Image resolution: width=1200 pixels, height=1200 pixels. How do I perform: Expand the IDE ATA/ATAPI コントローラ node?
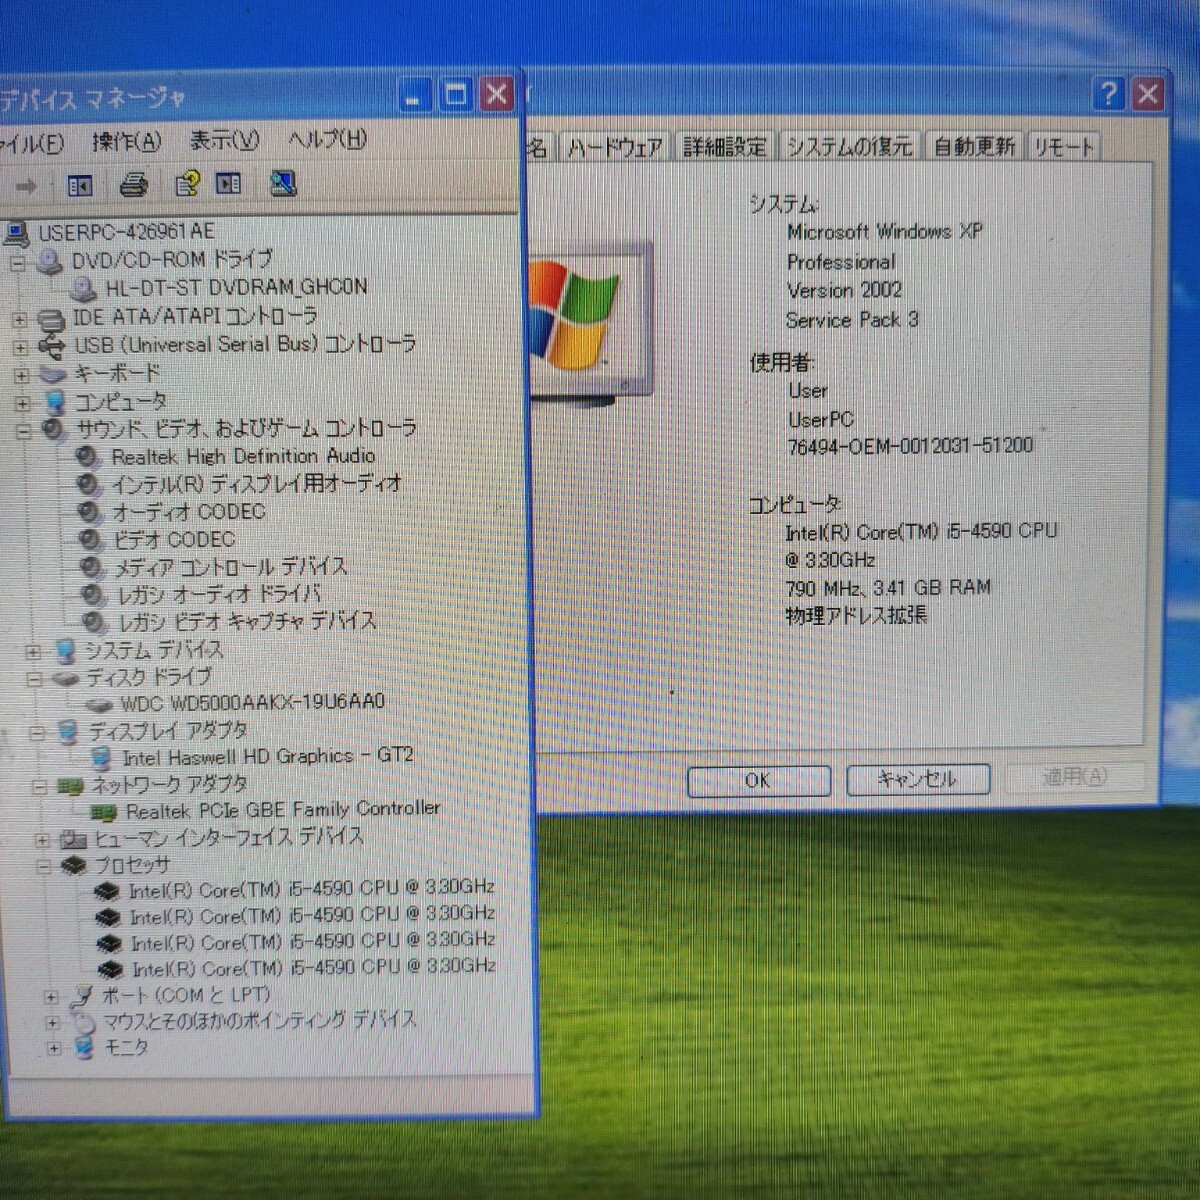pos(19,320)
